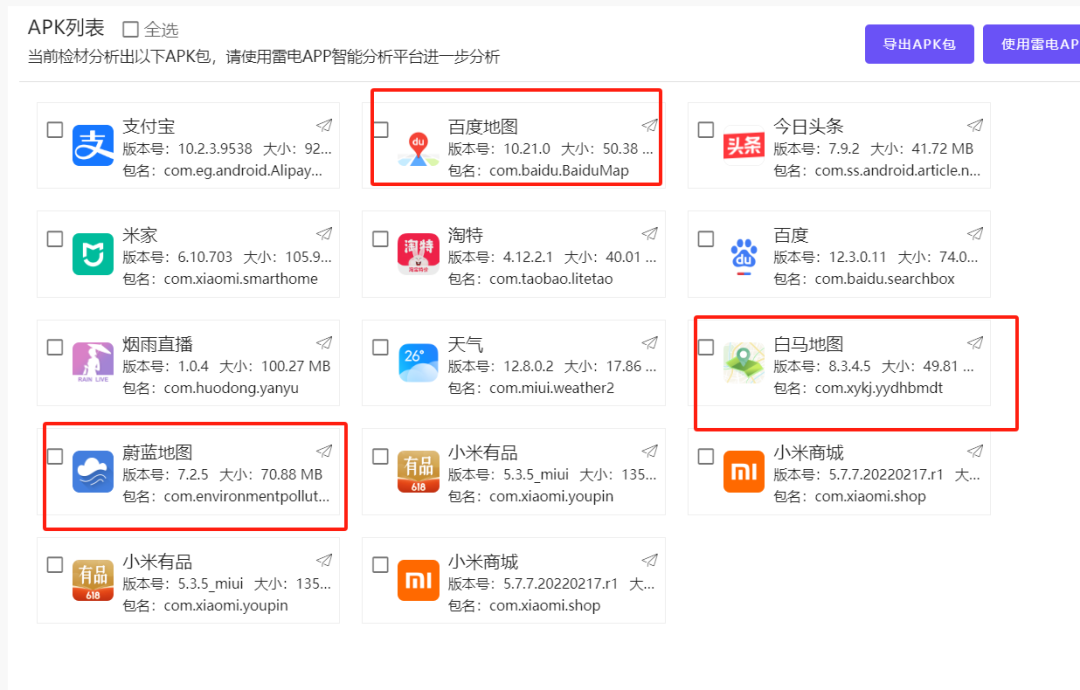Screen dimensions: 1080x690
Task: Click the 今日头条 app icon
Action: coord(744,145)
